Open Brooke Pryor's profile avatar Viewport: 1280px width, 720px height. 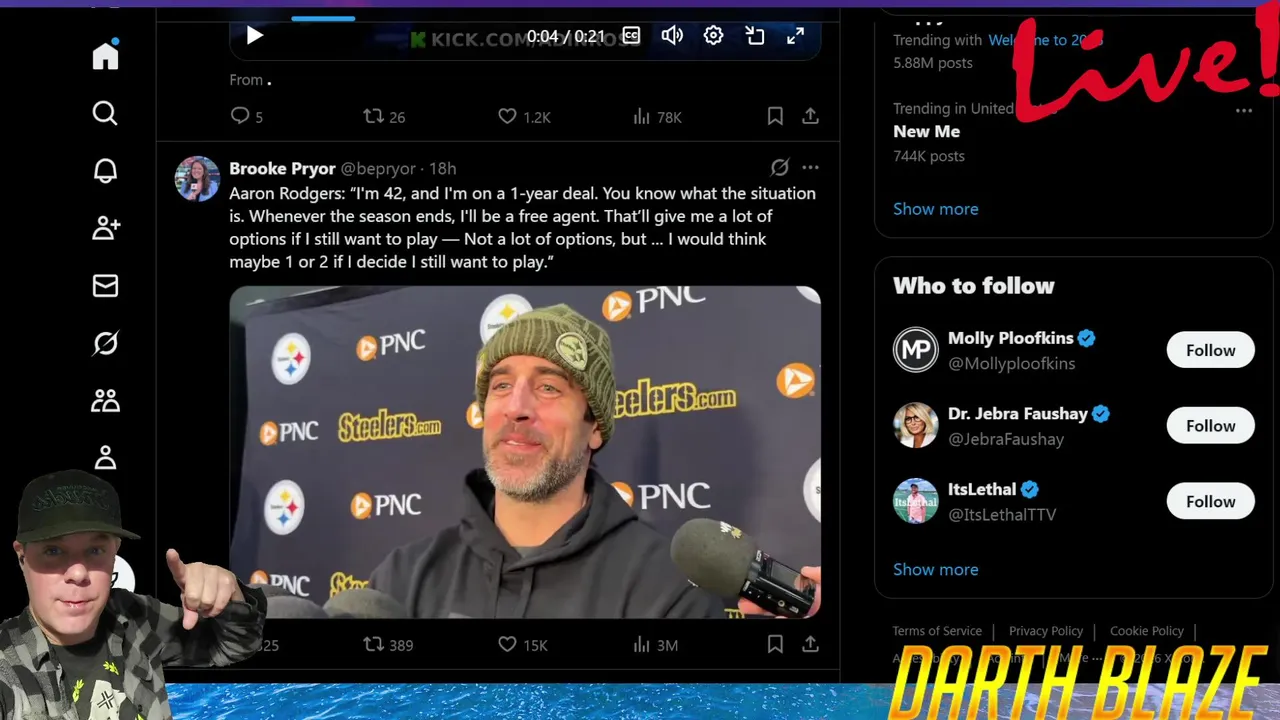coord(197,179)
